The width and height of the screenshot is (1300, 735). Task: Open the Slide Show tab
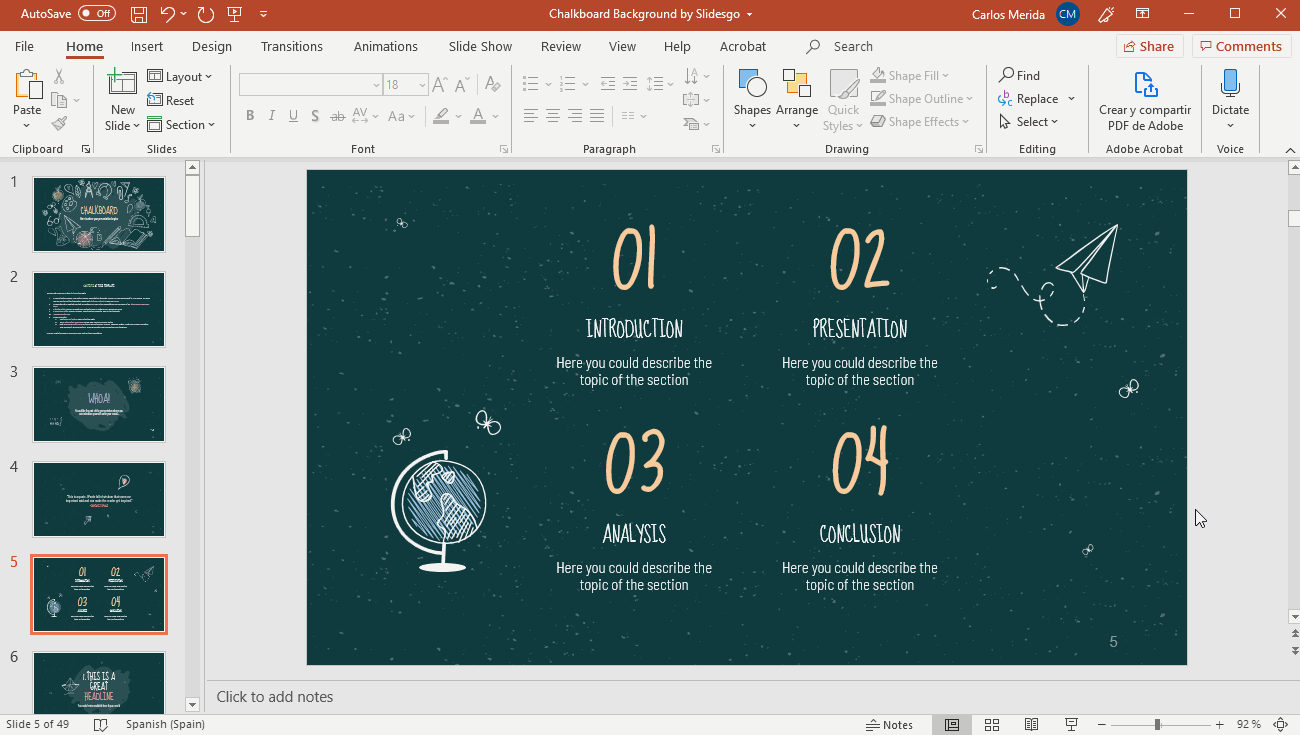[x=480, y=46]
